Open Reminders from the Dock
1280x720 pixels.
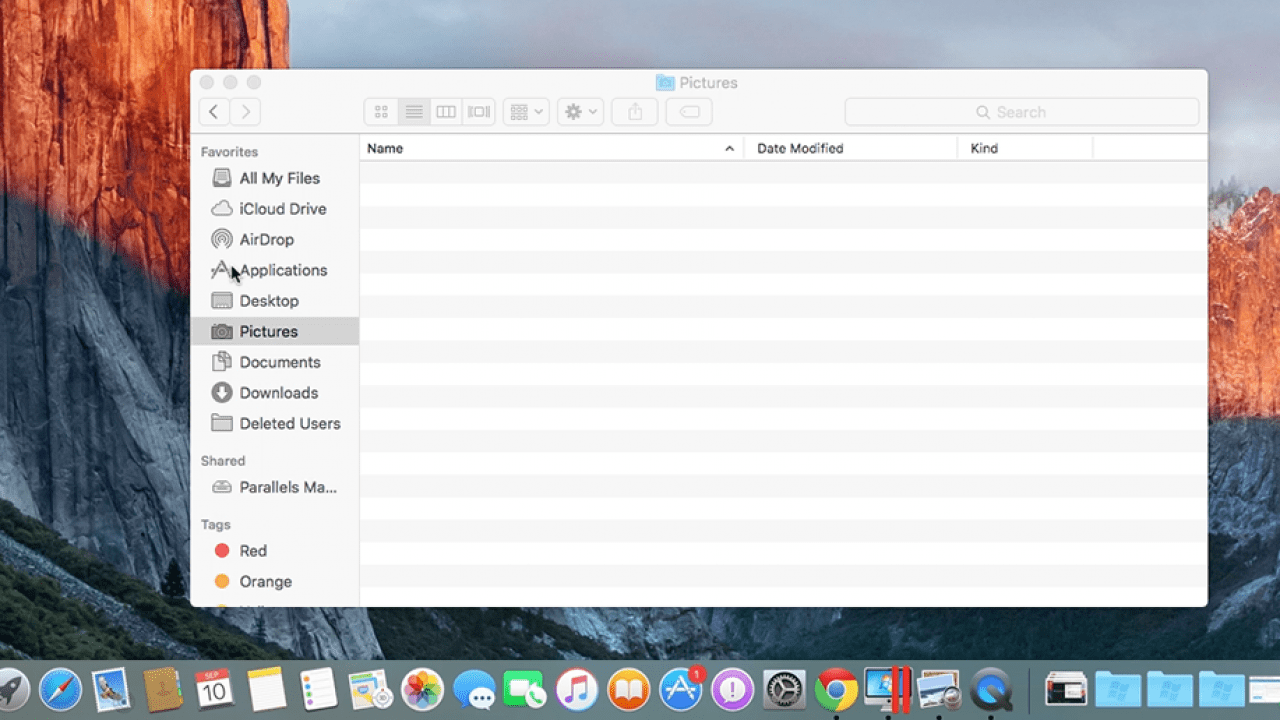click(319, 689)
